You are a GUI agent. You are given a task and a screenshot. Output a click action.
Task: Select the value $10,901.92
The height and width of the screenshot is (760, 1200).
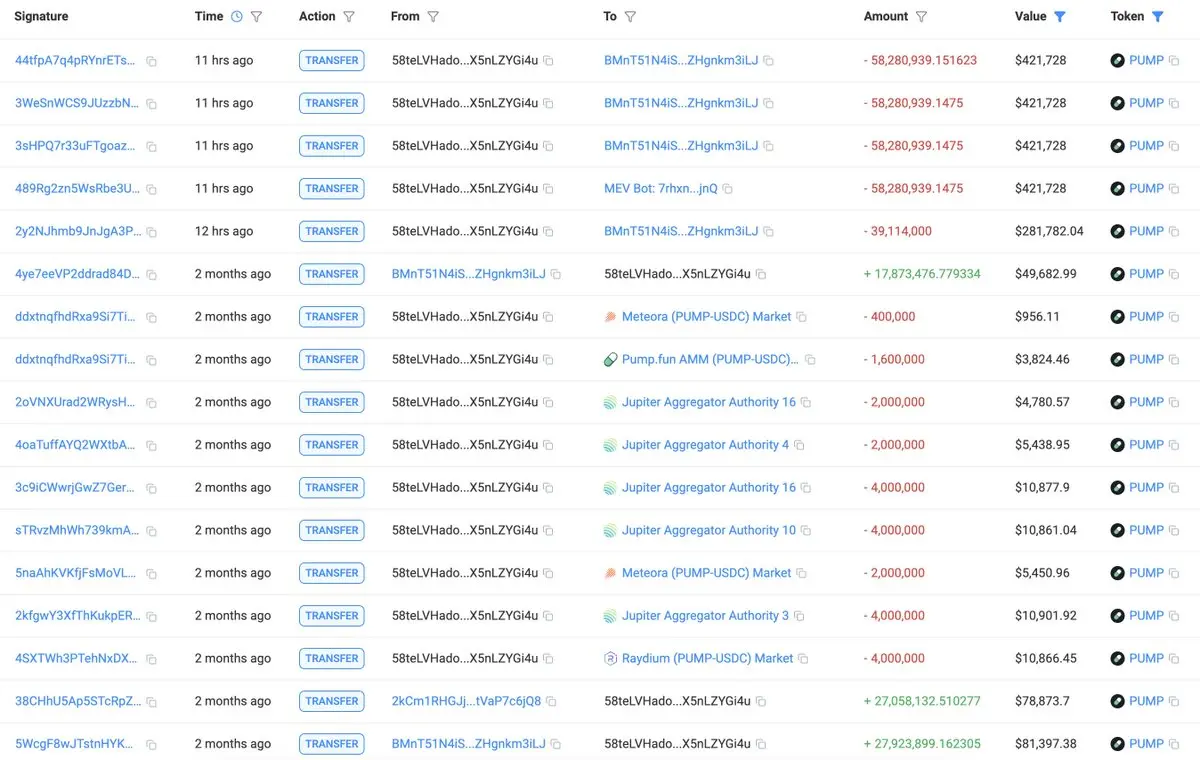1046,616
